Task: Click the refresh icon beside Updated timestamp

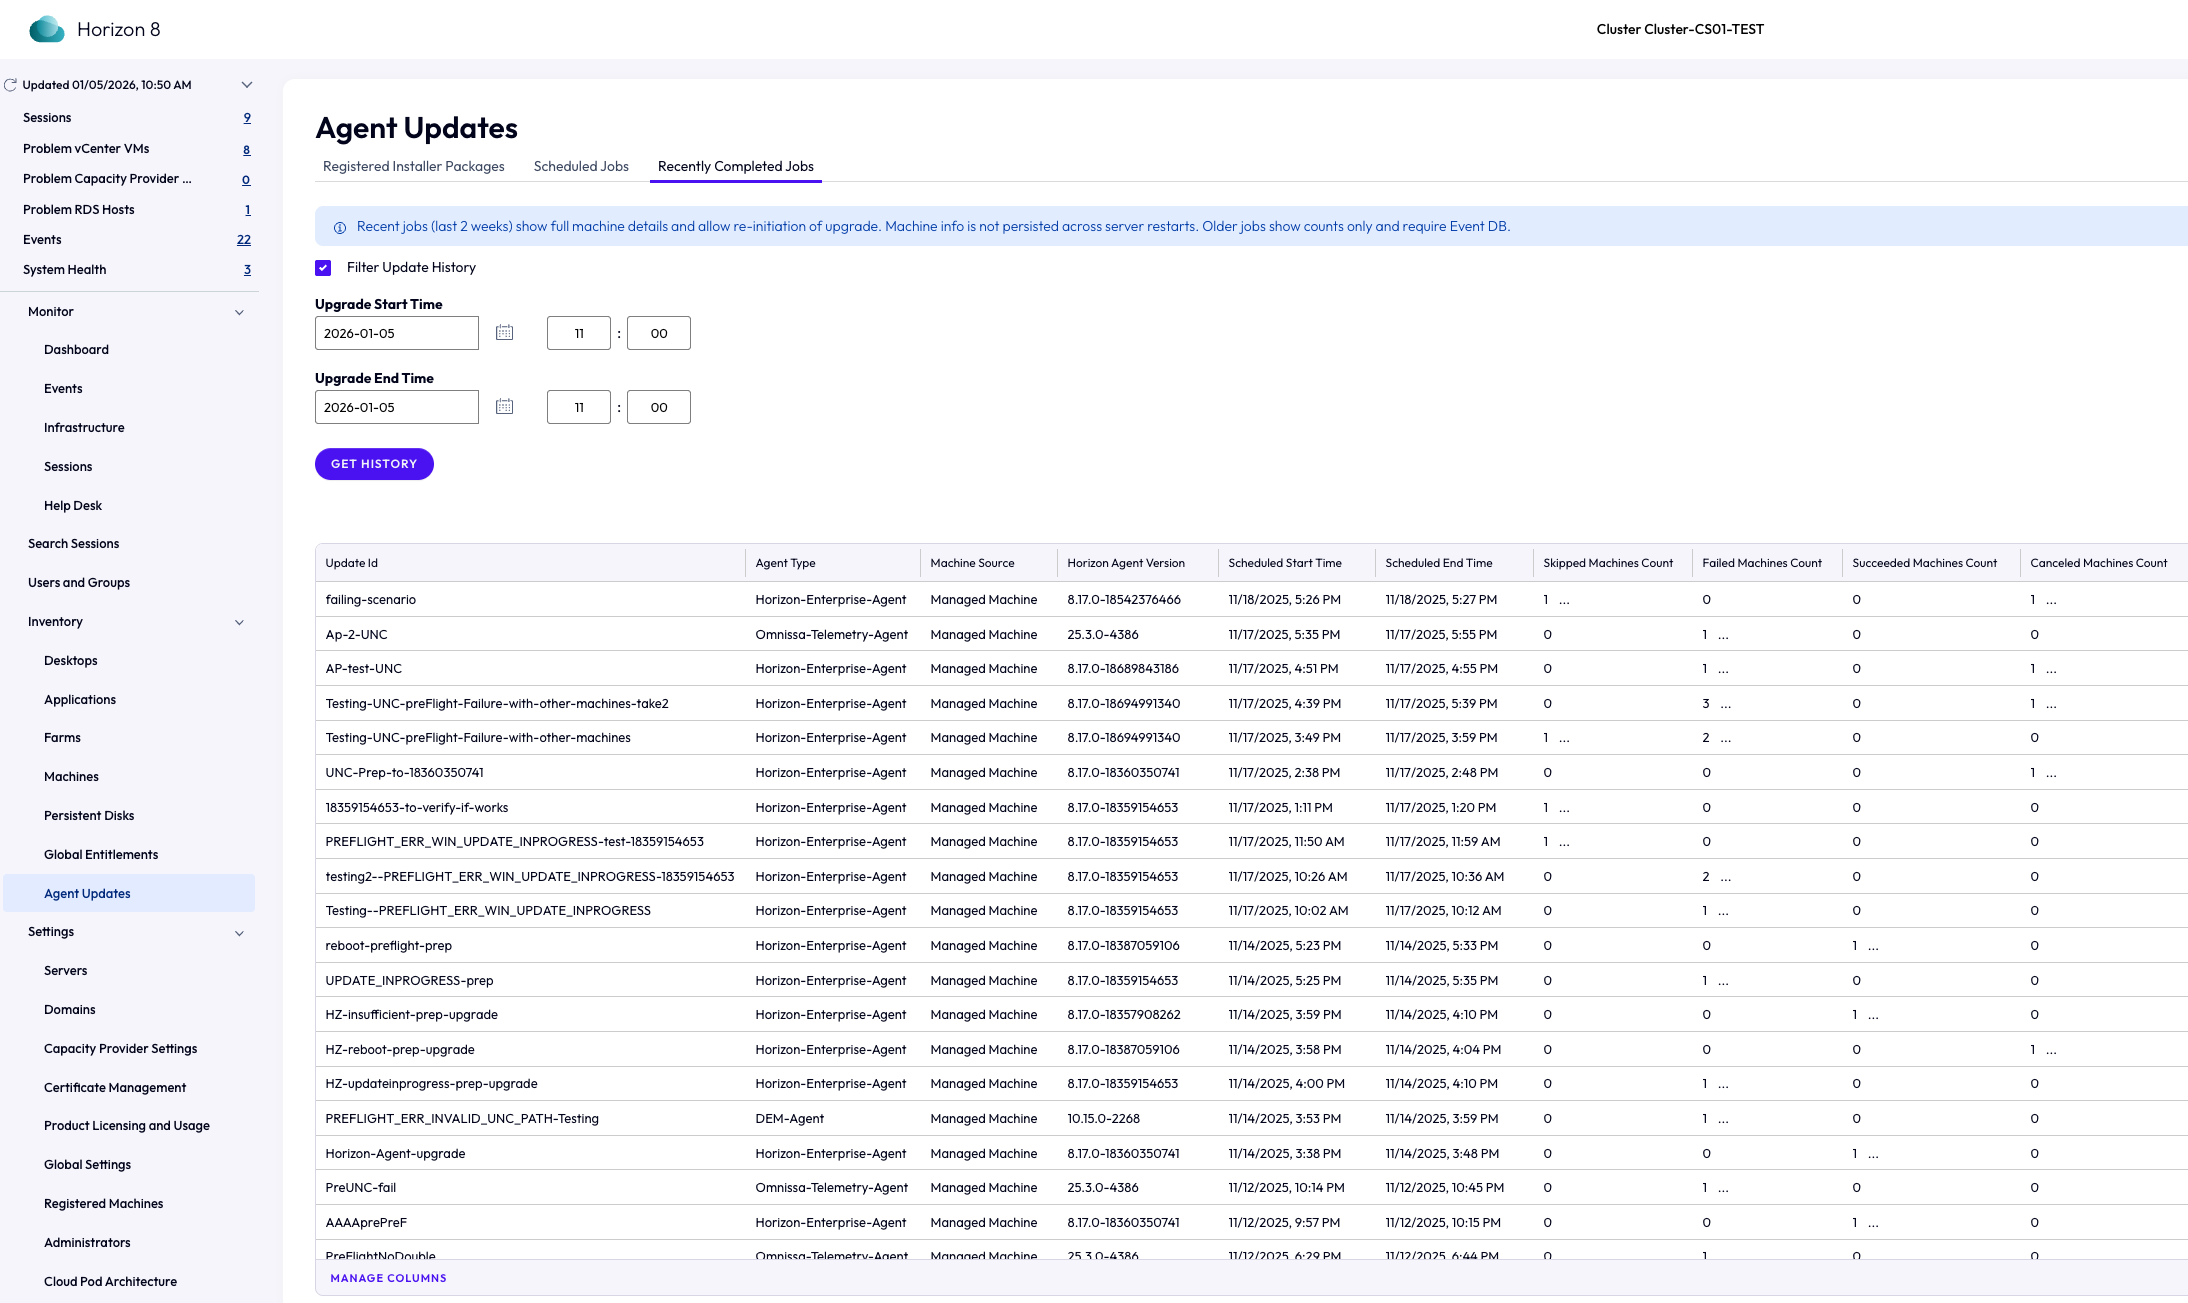Action: (11, 85)
